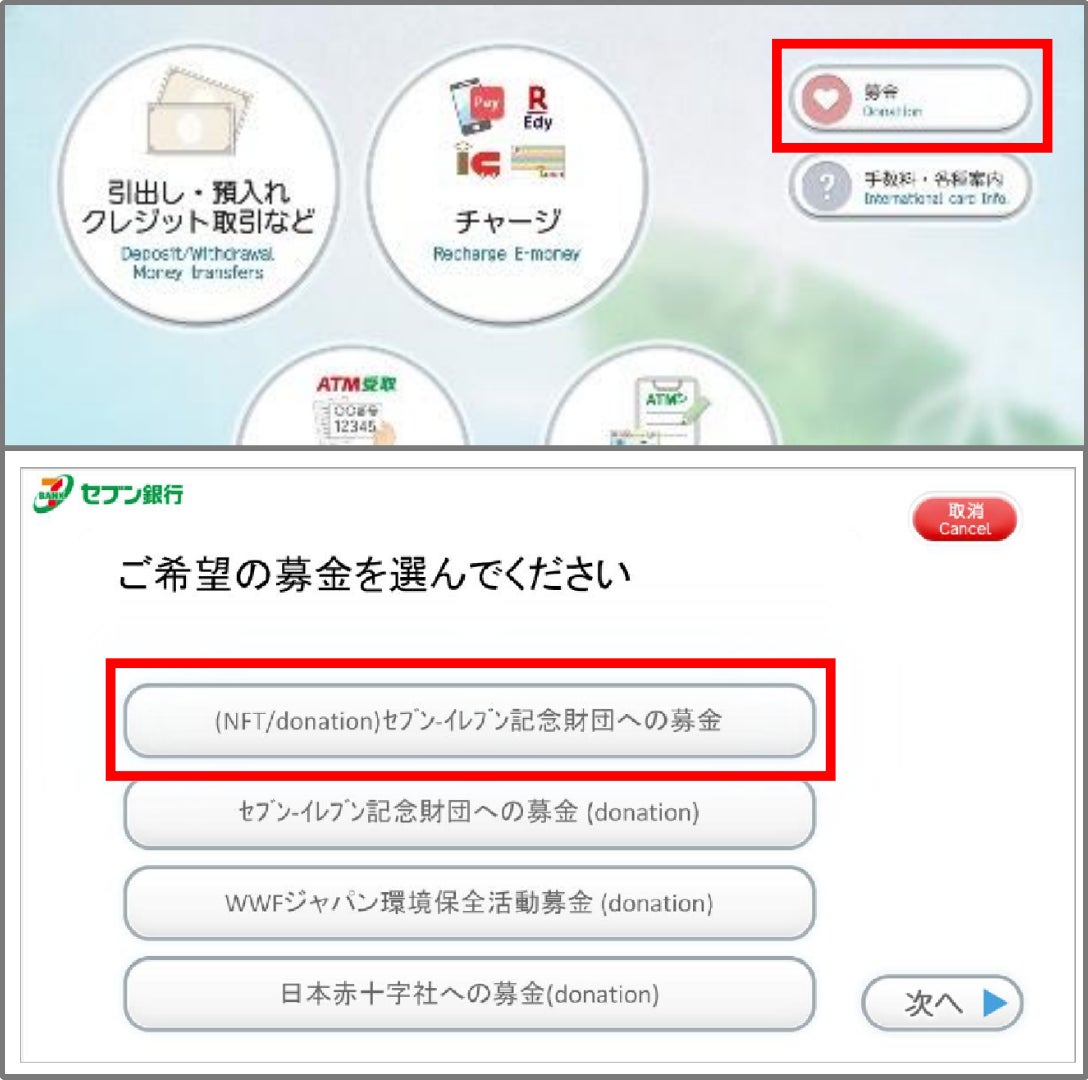Tap the IC card charge icon

(x=478, y=160)
